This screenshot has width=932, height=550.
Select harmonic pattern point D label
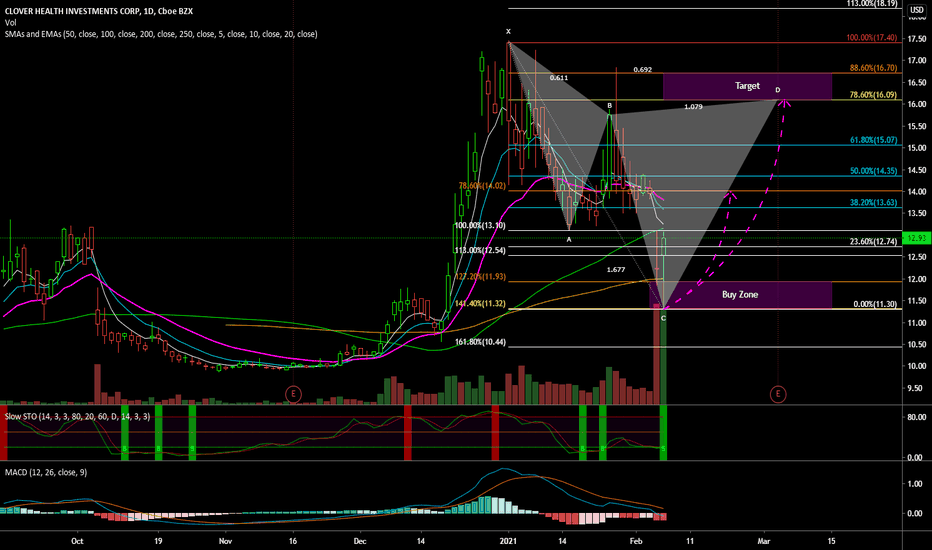point(777,90)
